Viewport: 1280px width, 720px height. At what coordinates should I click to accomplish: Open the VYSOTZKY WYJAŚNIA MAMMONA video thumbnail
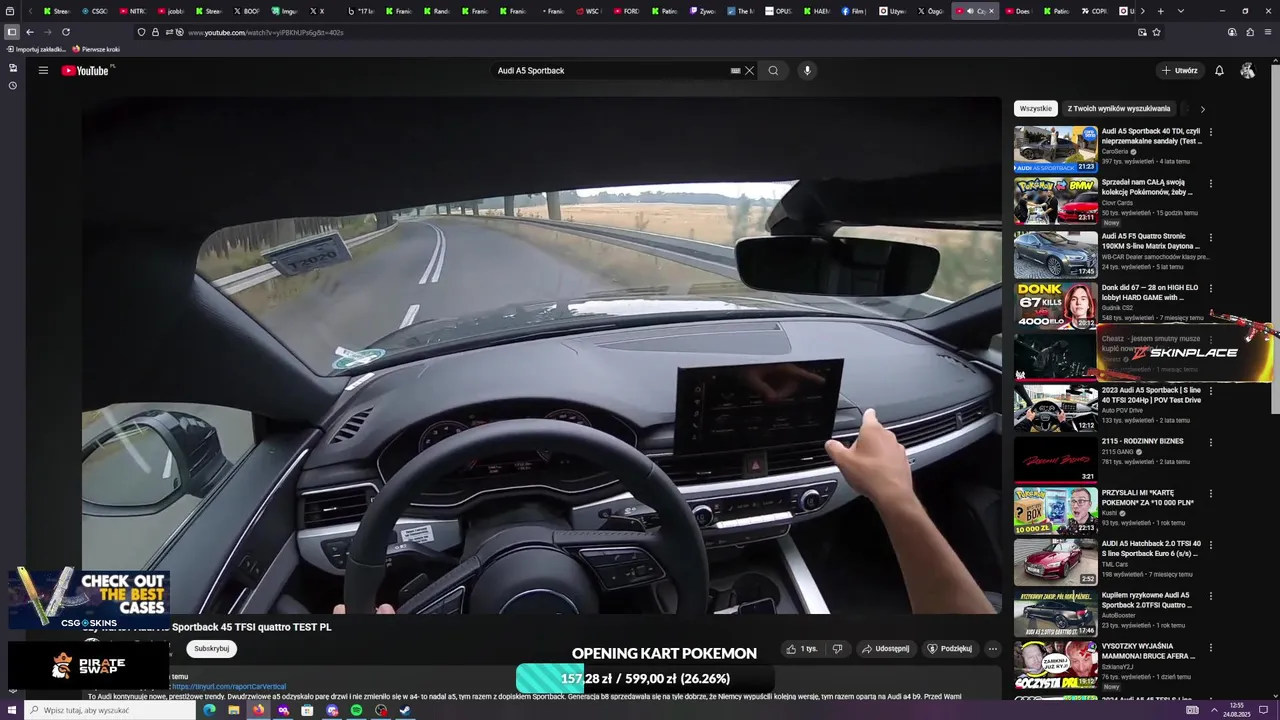(1055, 666)
